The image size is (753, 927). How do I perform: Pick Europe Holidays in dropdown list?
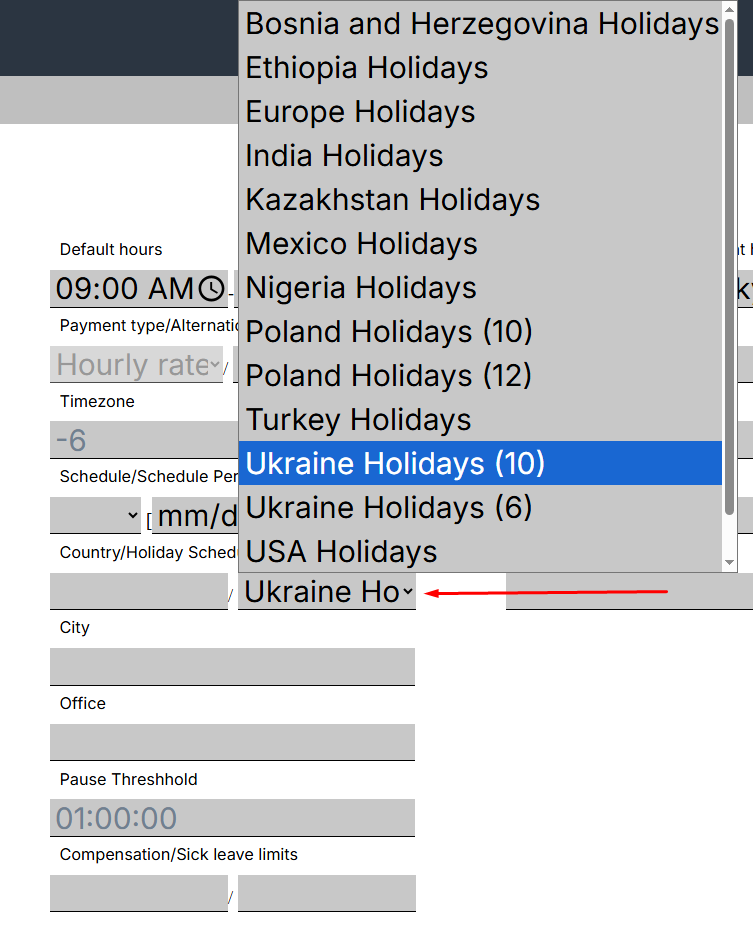pyautogui.click(x=360, y=112)
